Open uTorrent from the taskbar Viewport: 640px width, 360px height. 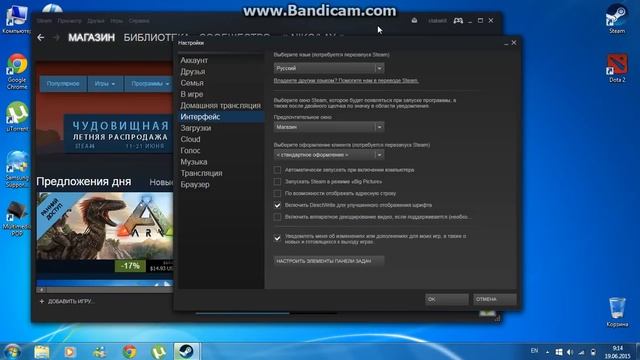(158, 351)
